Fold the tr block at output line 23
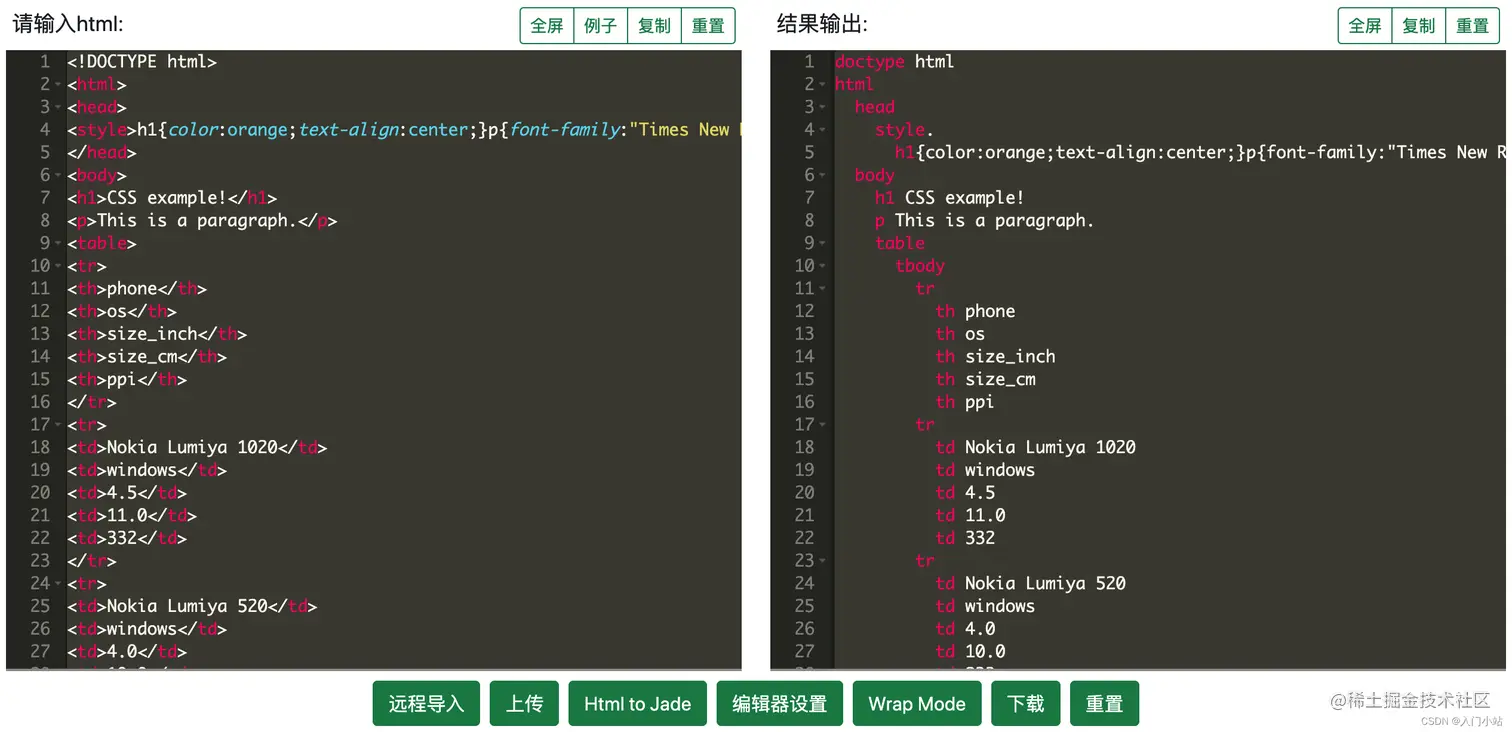The image size is (1512, 732). 823,562
